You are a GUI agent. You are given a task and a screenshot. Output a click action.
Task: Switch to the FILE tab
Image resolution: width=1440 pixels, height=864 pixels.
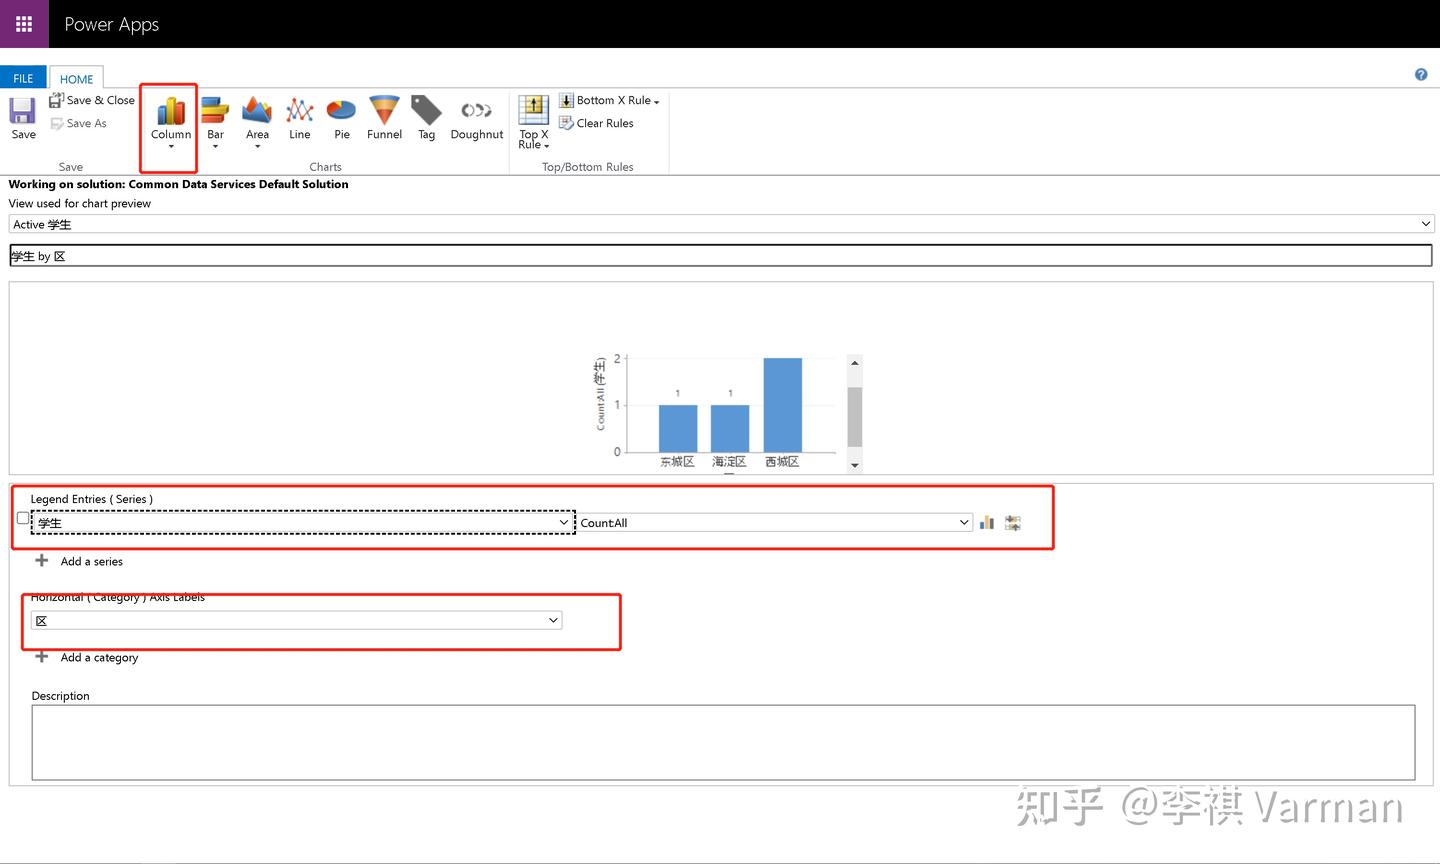pos(23,78)
